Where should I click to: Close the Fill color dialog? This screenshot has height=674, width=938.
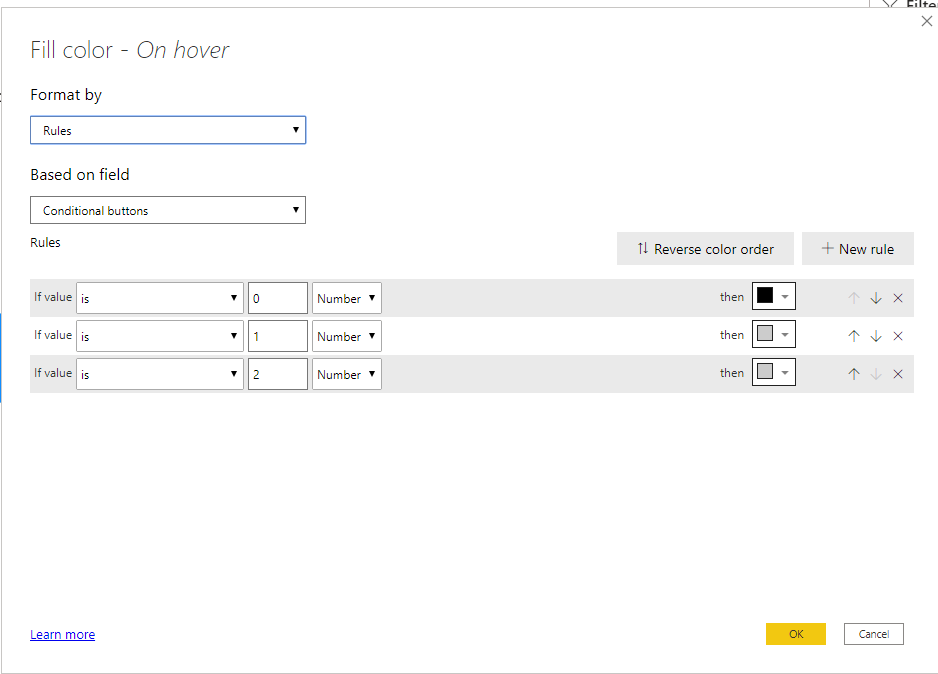coord(926,21)
